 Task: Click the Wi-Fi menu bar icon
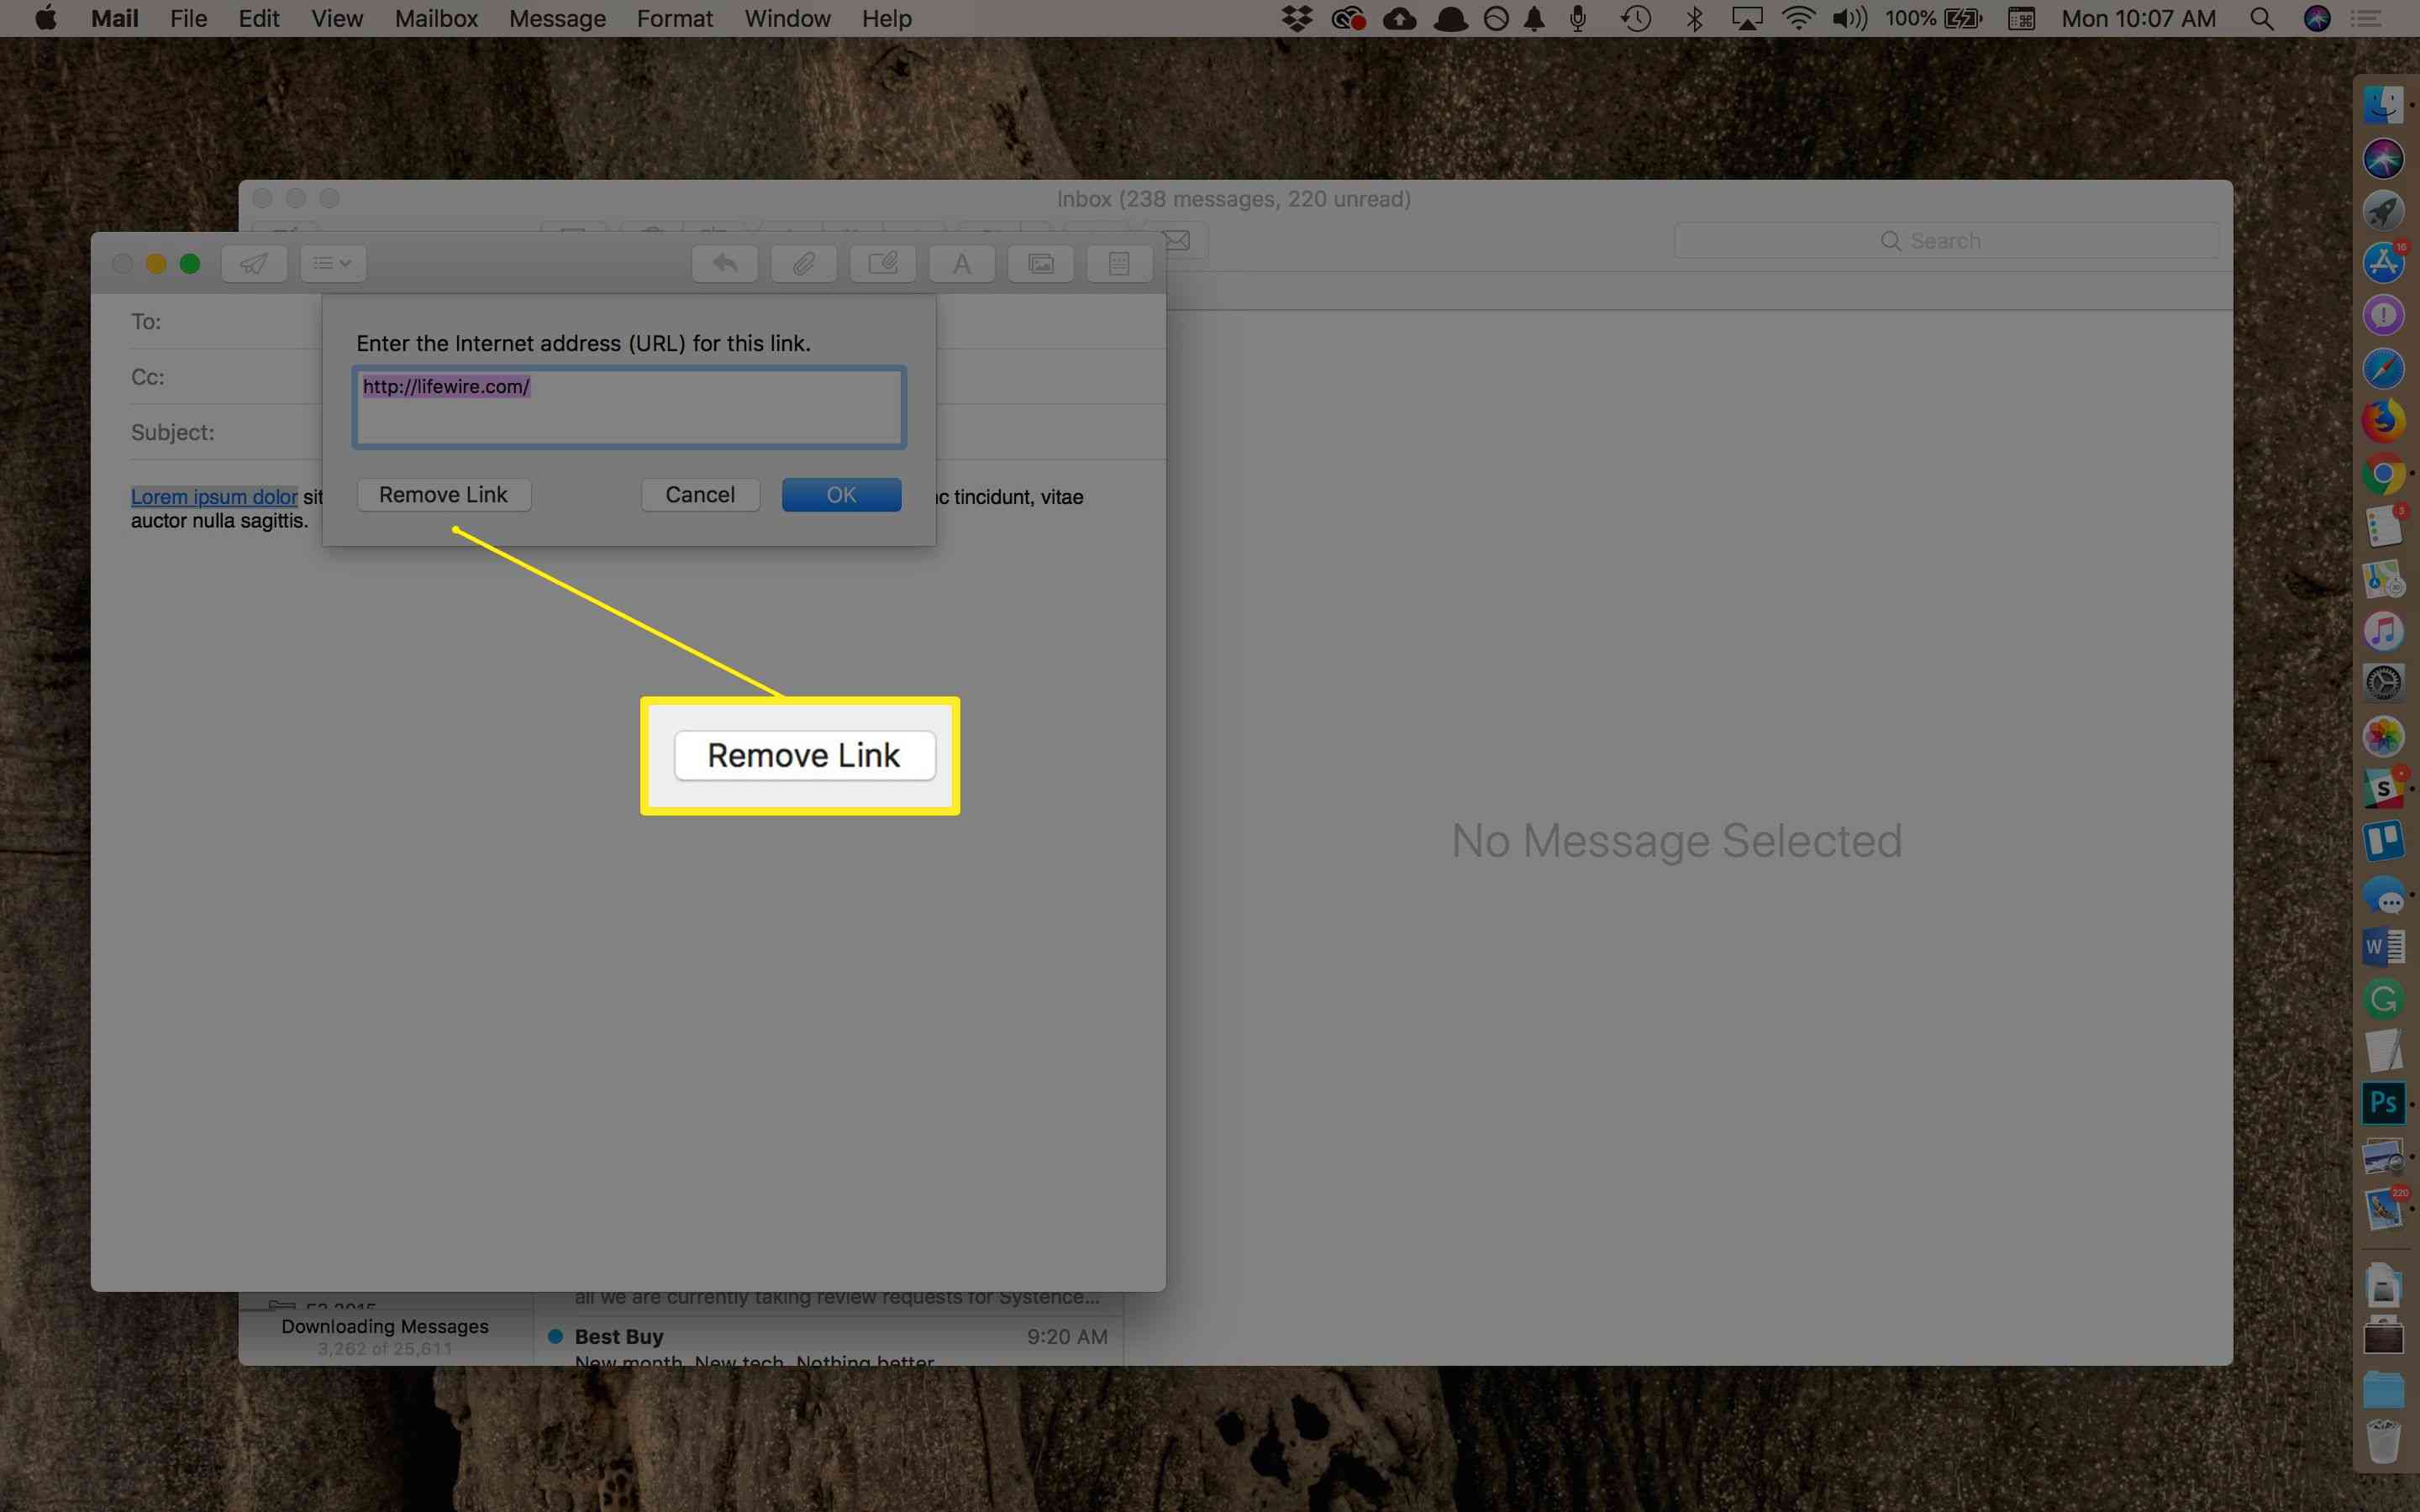[x=1798, y=18]
